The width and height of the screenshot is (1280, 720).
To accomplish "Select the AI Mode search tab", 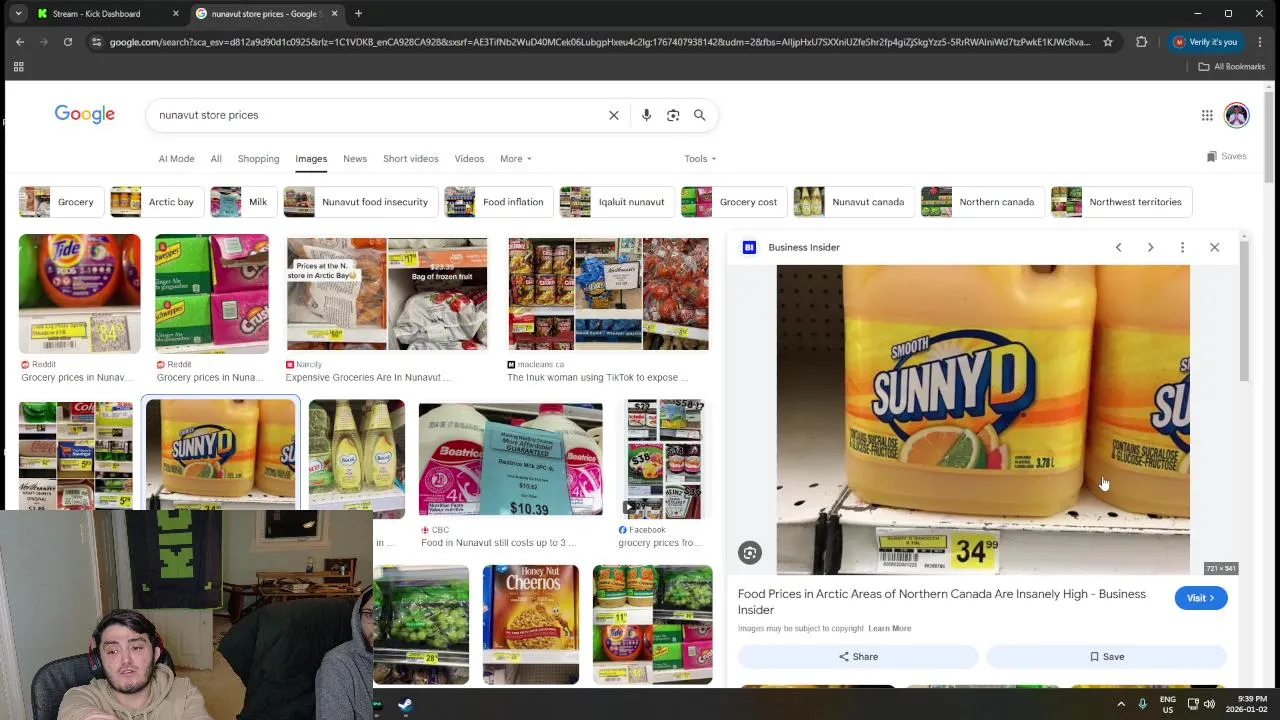I will [x=176, y=159].
